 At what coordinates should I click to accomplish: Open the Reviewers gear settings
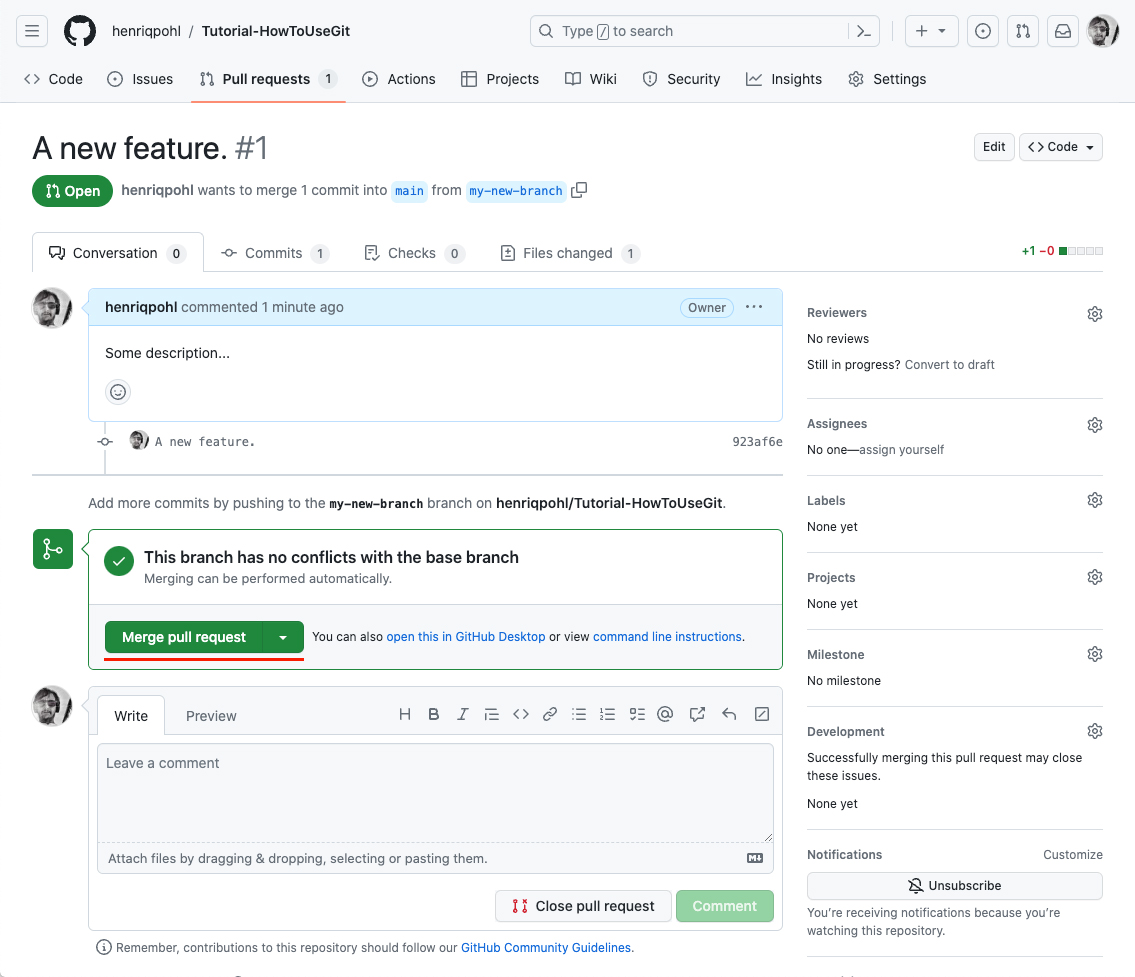[1094, 313]
